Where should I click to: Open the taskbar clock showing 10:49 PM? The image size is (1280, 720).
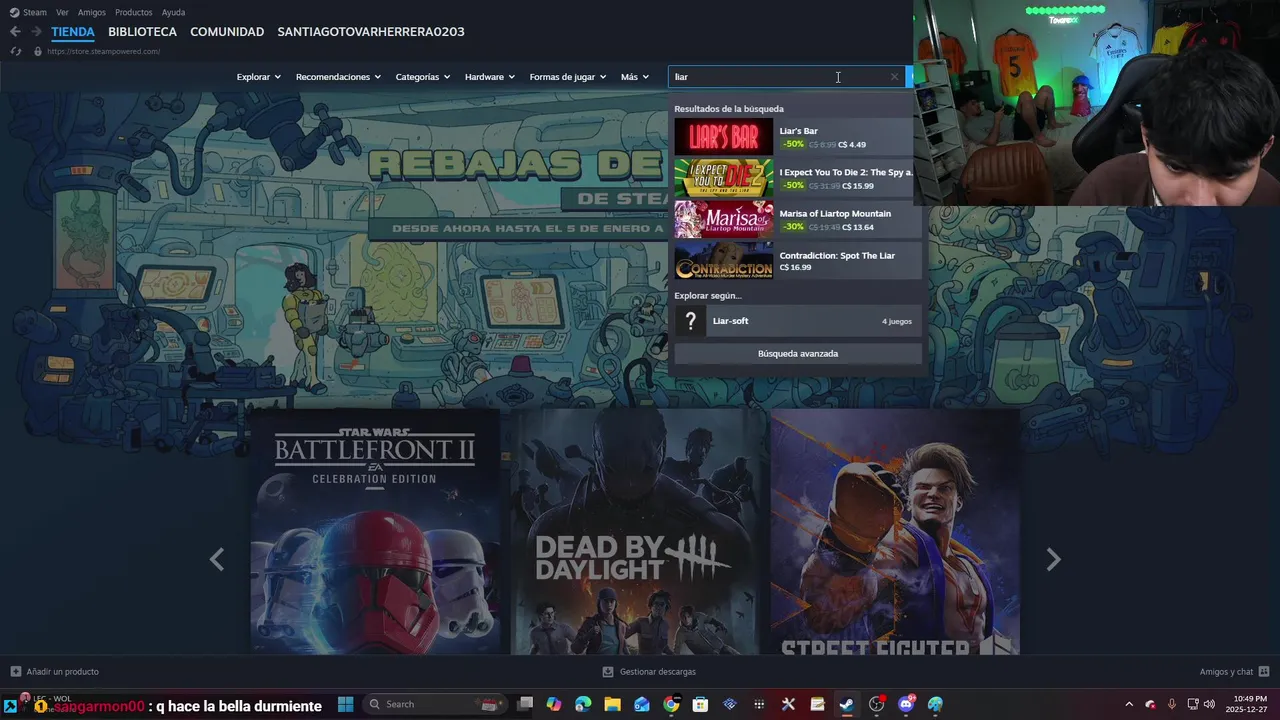(x=1245, y=704)
